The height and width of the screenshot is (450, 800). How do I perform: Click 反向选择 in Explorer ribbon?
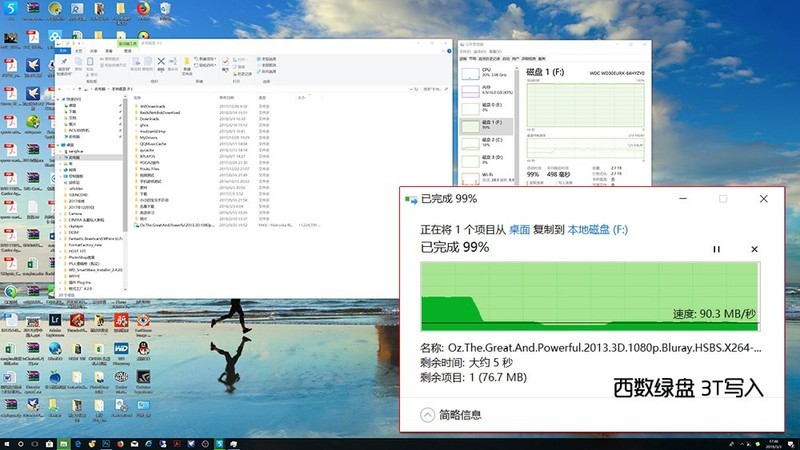point(266,71)
